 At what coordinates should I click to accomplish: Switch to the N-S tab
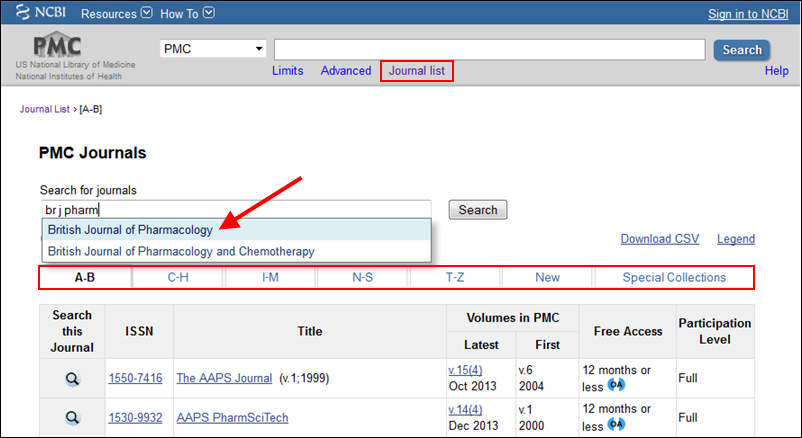pos(362,277)
